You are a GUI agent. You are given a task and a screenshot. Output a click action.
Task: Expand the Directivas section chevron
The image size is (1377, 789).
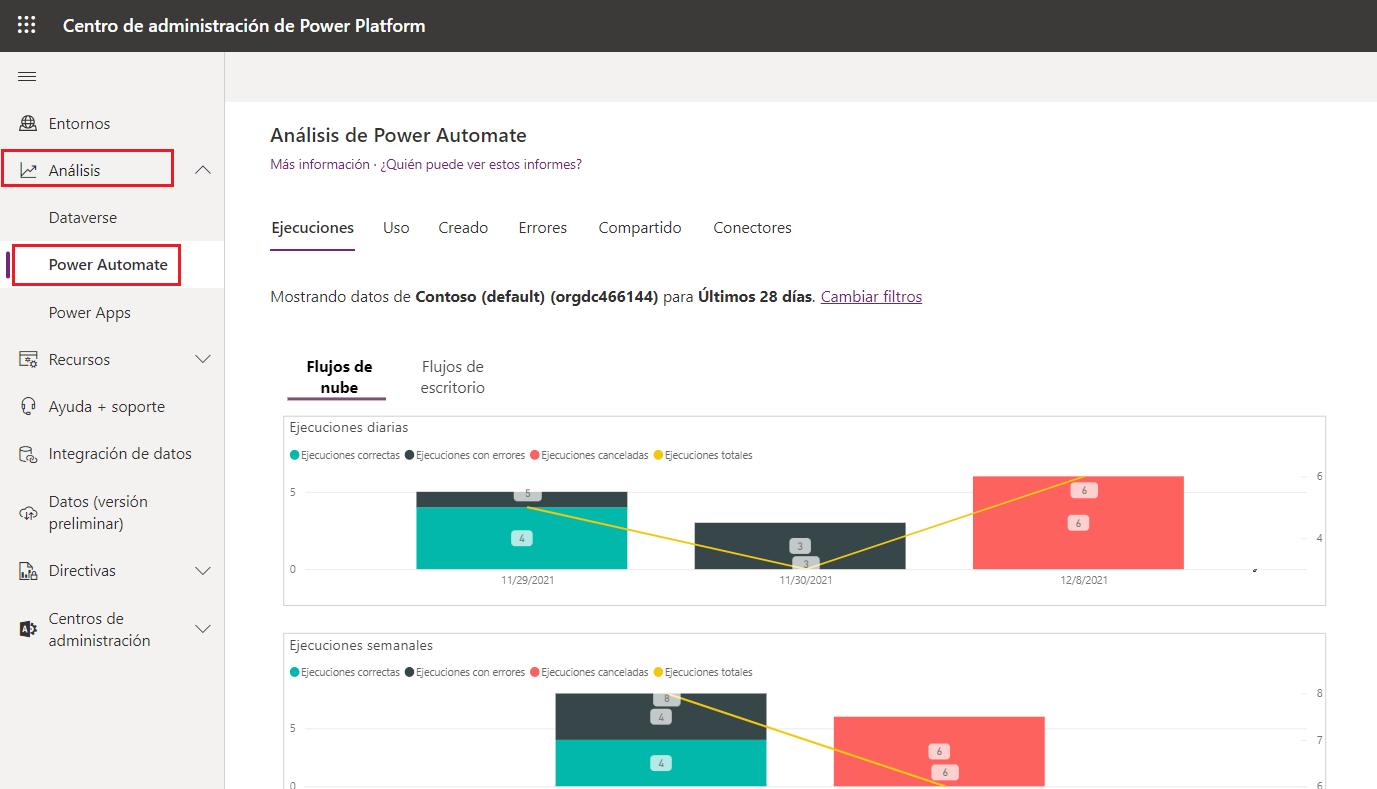pos(203,571)
